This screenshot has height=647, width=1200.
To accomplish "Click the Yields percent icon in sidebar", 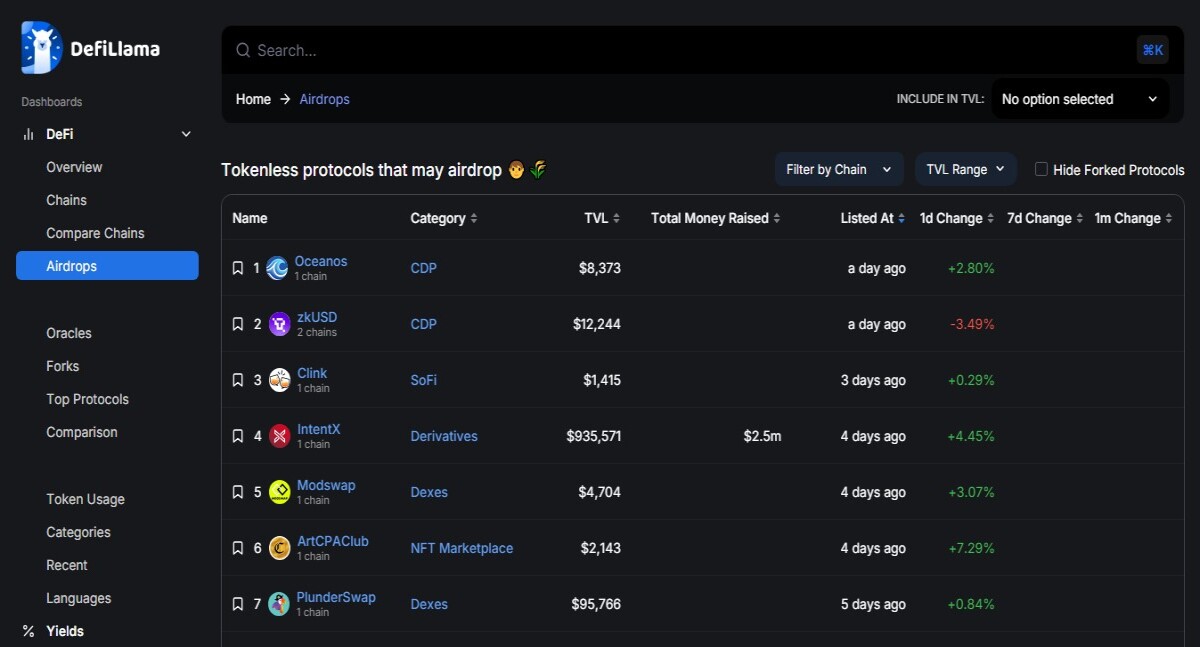I will (x=28, y=631).
